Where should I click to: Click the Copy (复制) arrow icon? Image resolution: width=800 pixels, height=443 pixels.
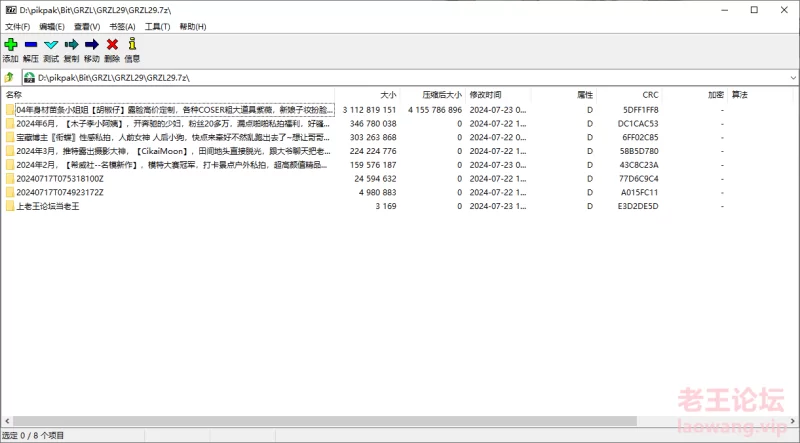coord(71,44)
